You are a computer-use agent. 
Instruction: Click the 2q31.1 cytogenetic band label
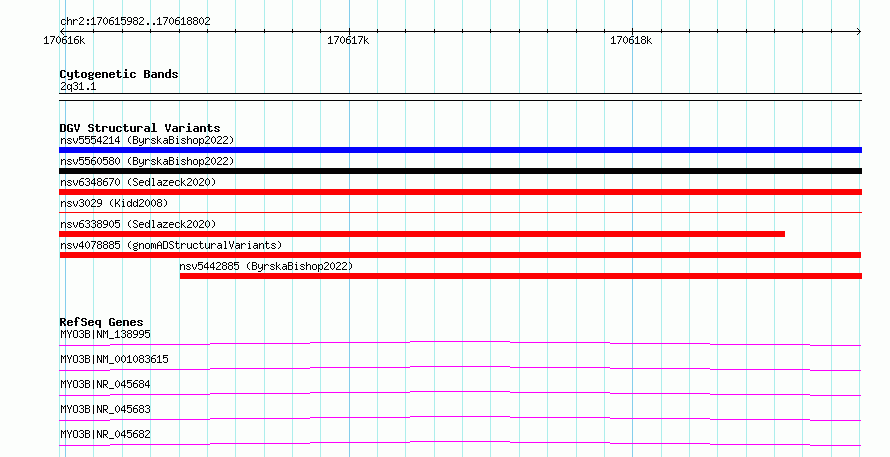point(78,86)
